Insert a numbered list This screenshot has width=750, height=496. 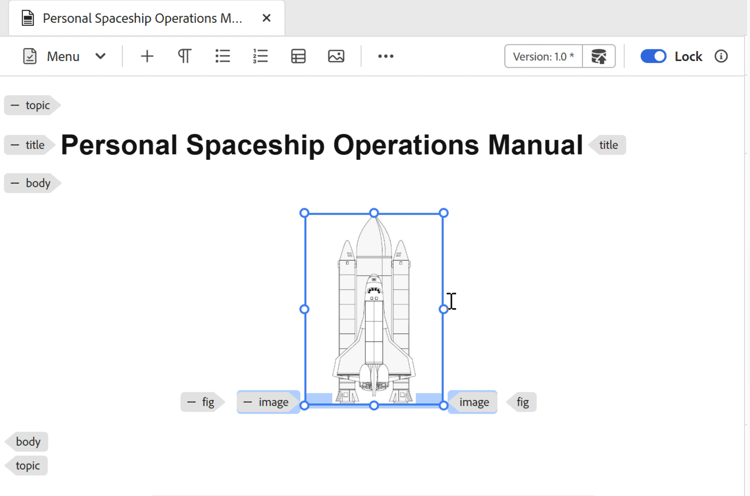point(260,56)
